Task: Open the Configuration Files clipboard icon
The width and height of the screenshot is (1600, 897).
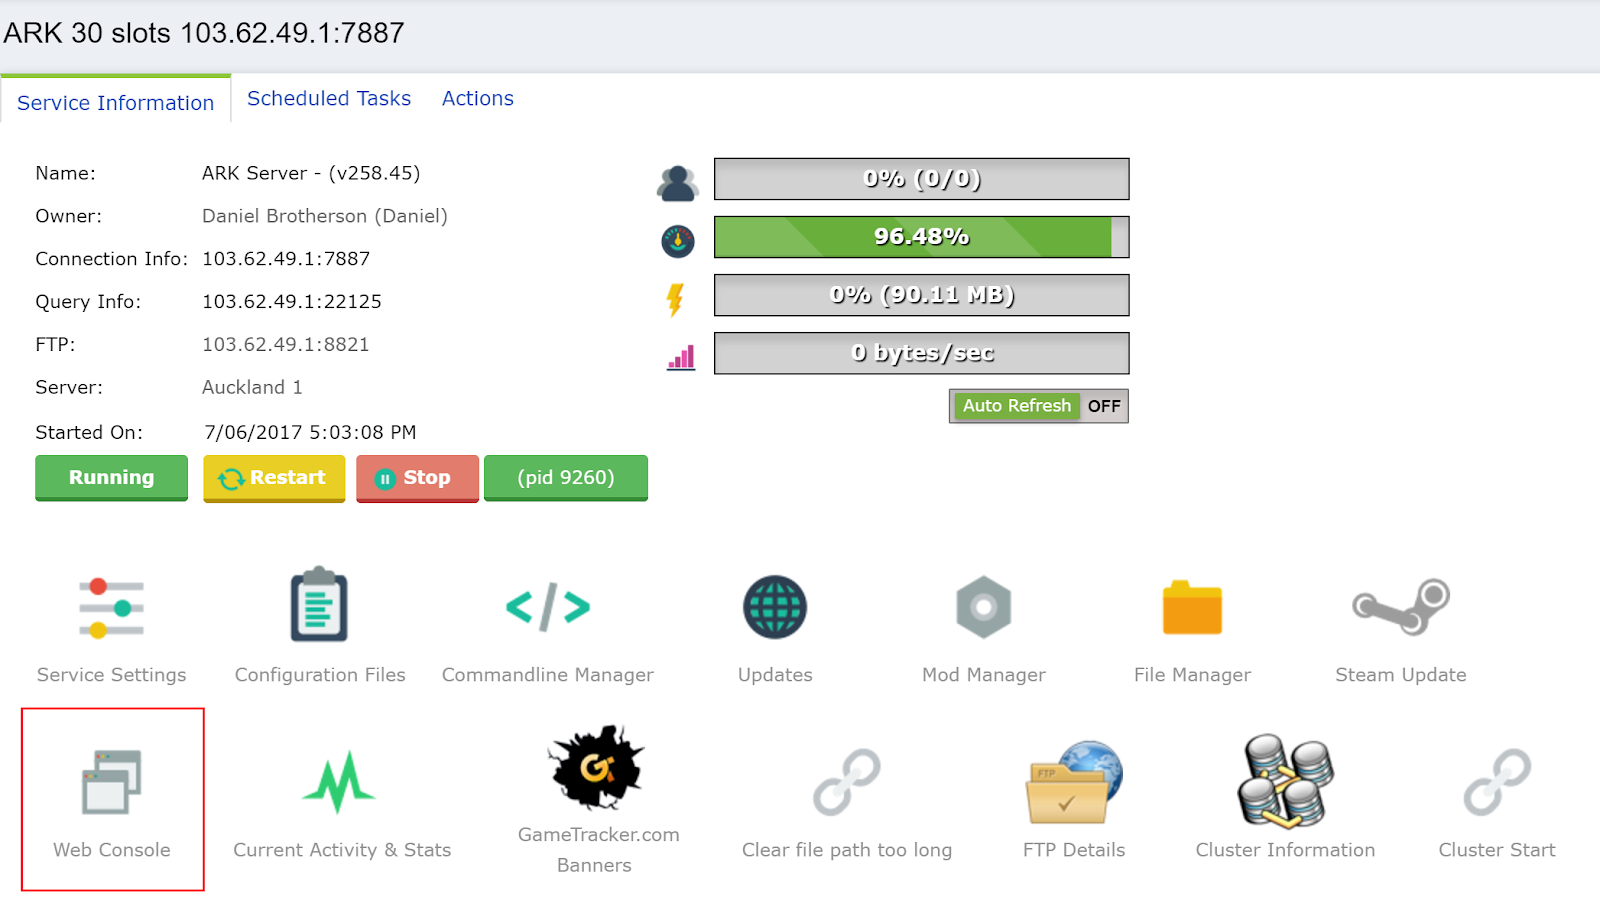Action: click(319, 604)
